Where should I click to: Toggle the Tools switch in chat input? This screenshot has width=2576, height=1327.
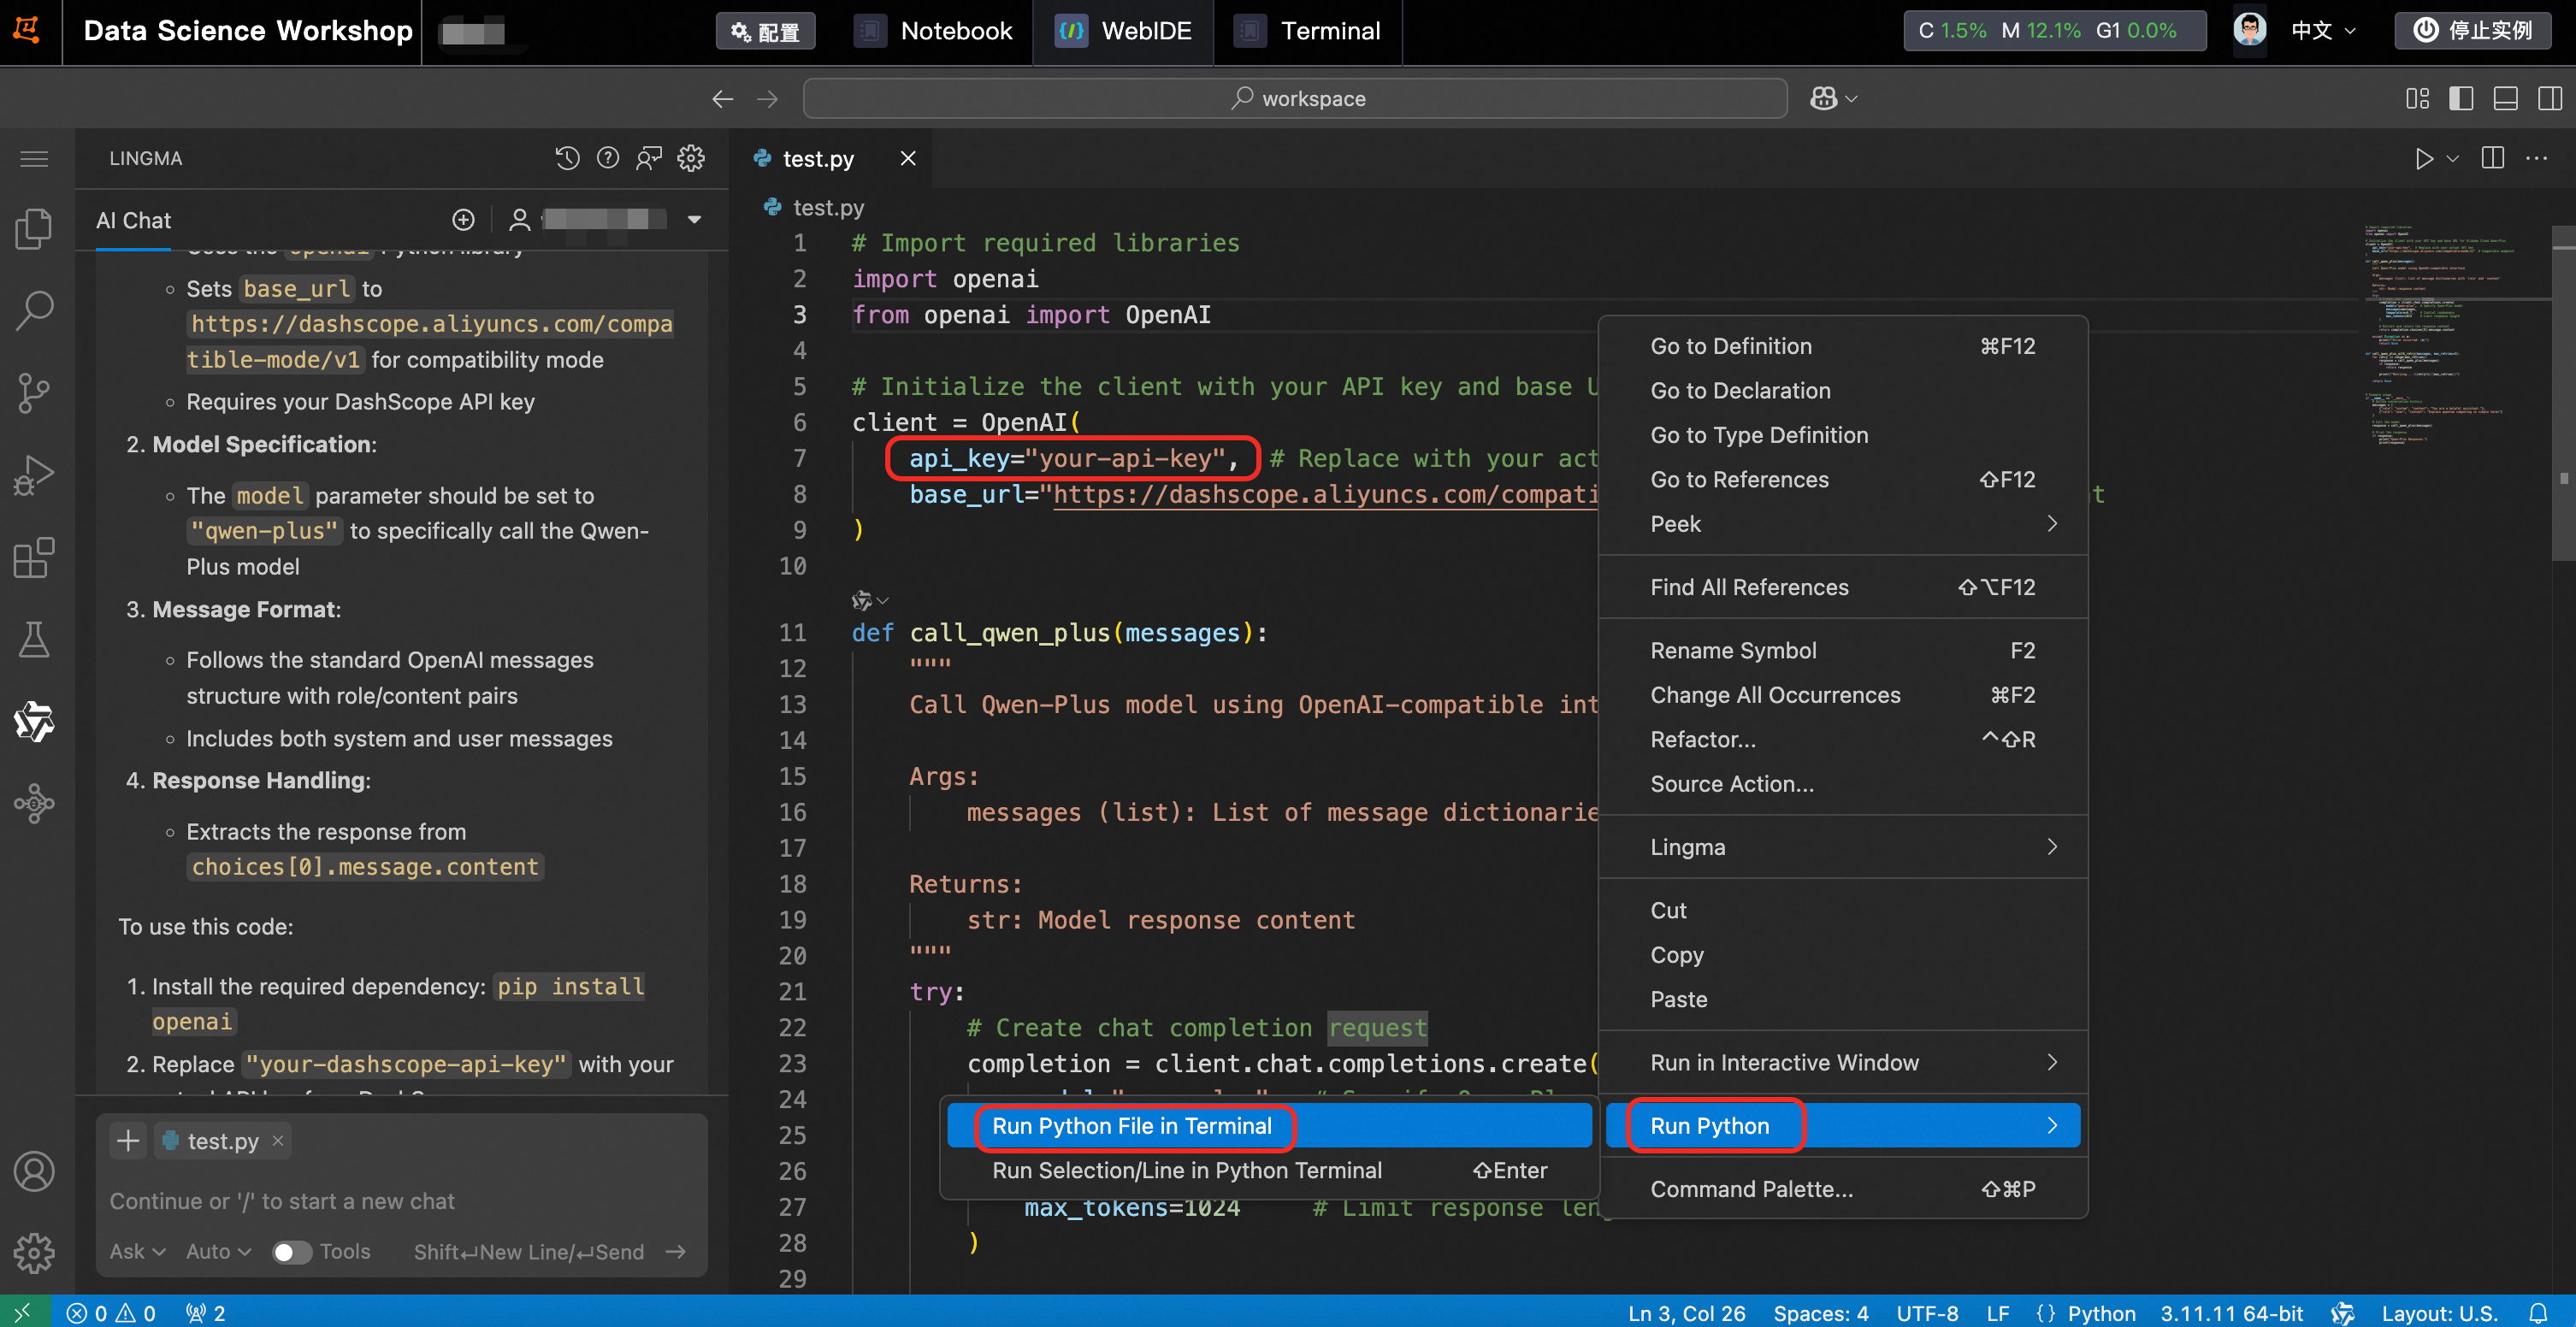coord(291,1252)
